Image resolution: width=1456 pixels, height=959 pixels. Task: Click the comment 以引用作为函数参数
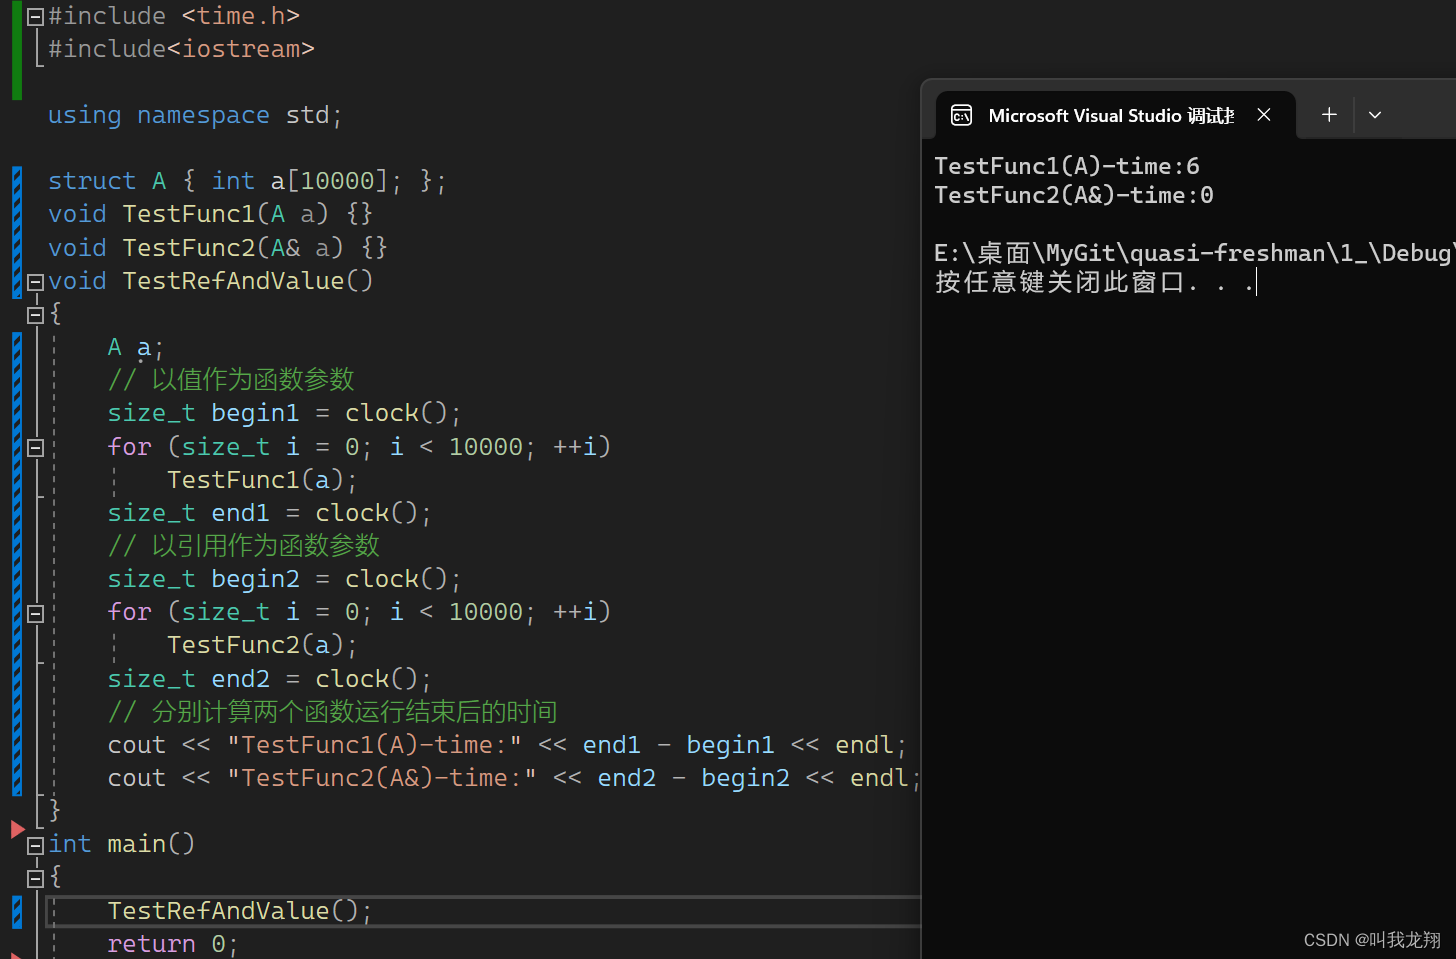click(x=244, y=546)
